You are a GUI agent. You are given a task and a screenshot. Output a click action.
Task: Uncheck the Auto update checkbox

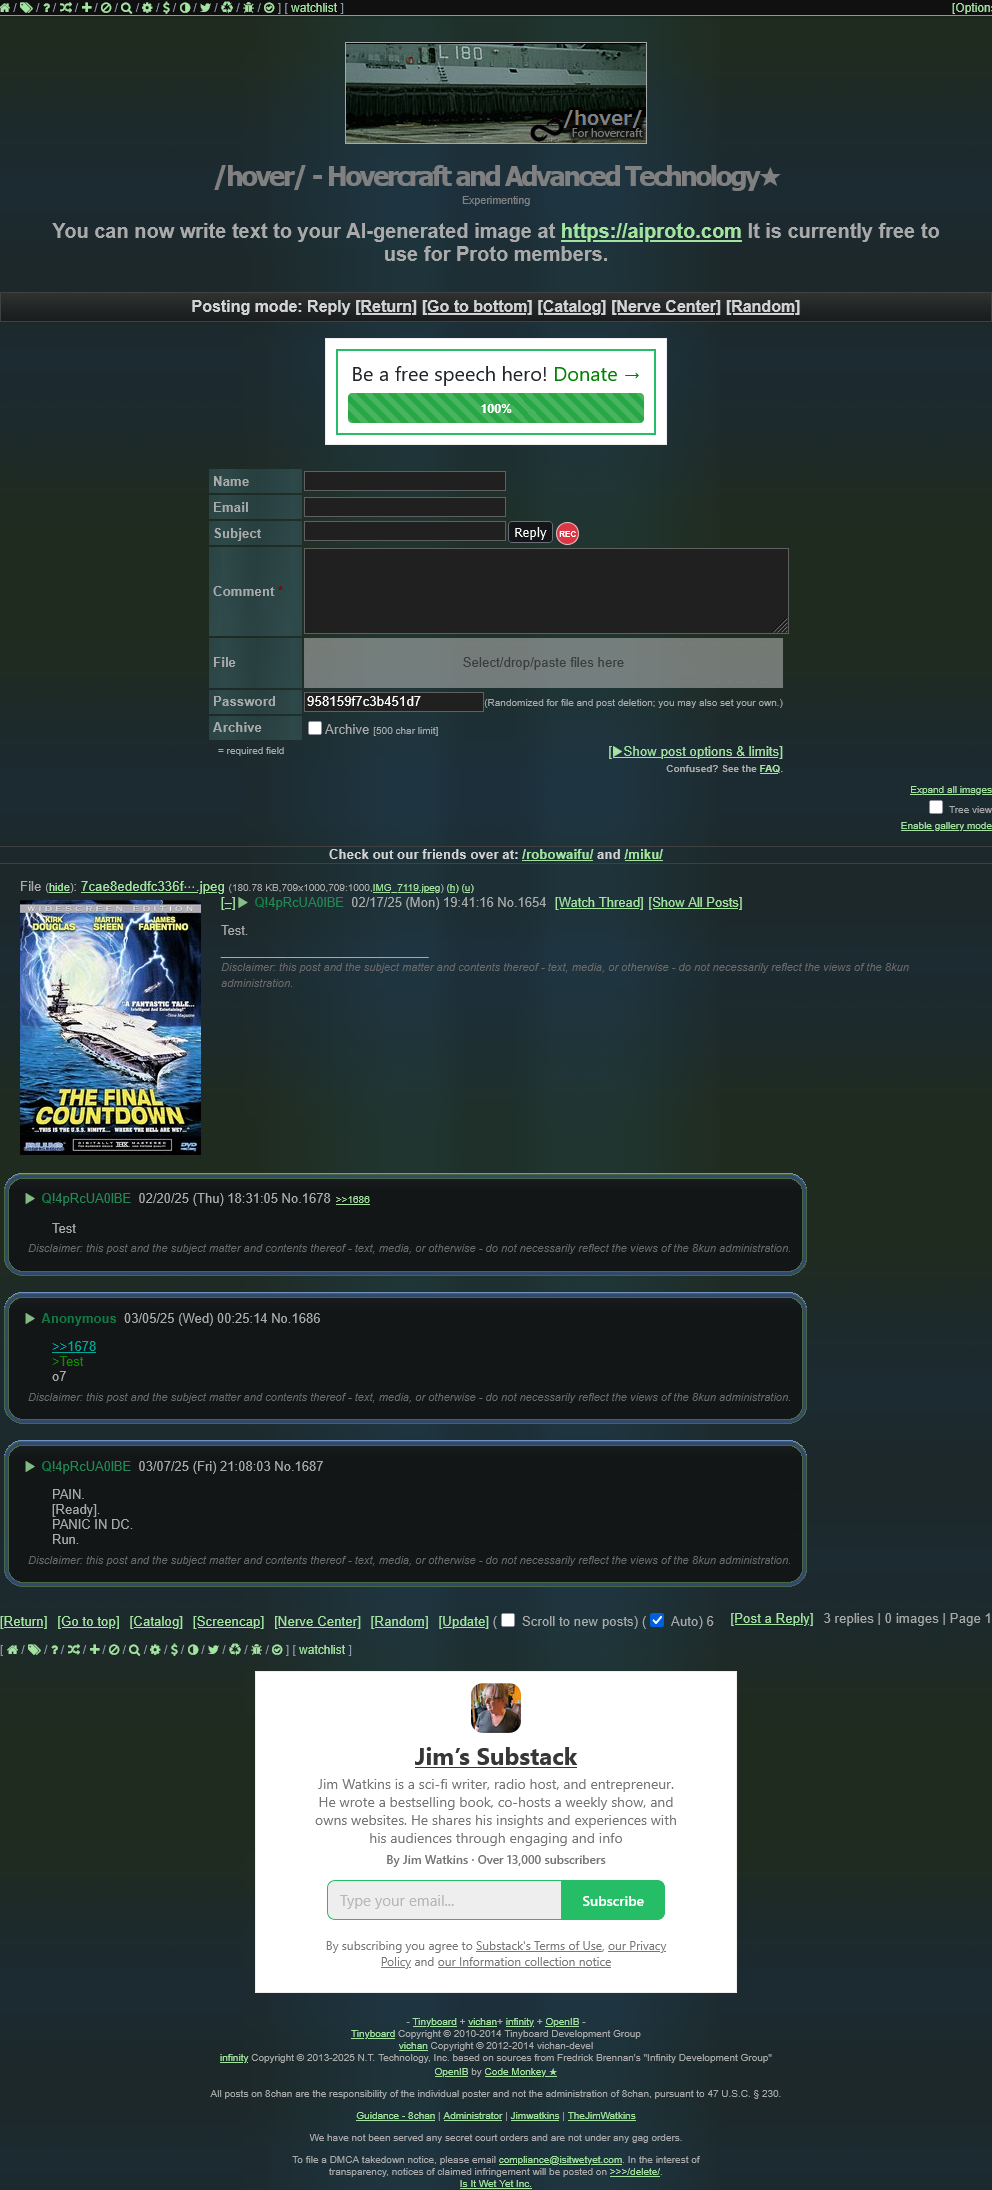[x=657, y=1620]
